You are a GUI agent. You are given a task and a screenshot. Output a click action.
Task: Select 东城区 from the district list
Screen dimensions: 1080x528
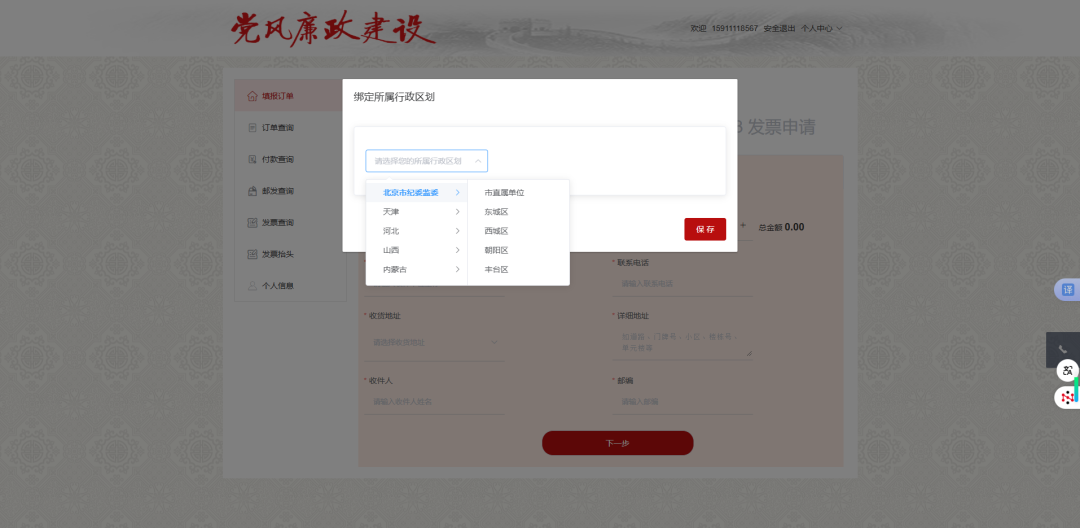click(x=496, y=212)
